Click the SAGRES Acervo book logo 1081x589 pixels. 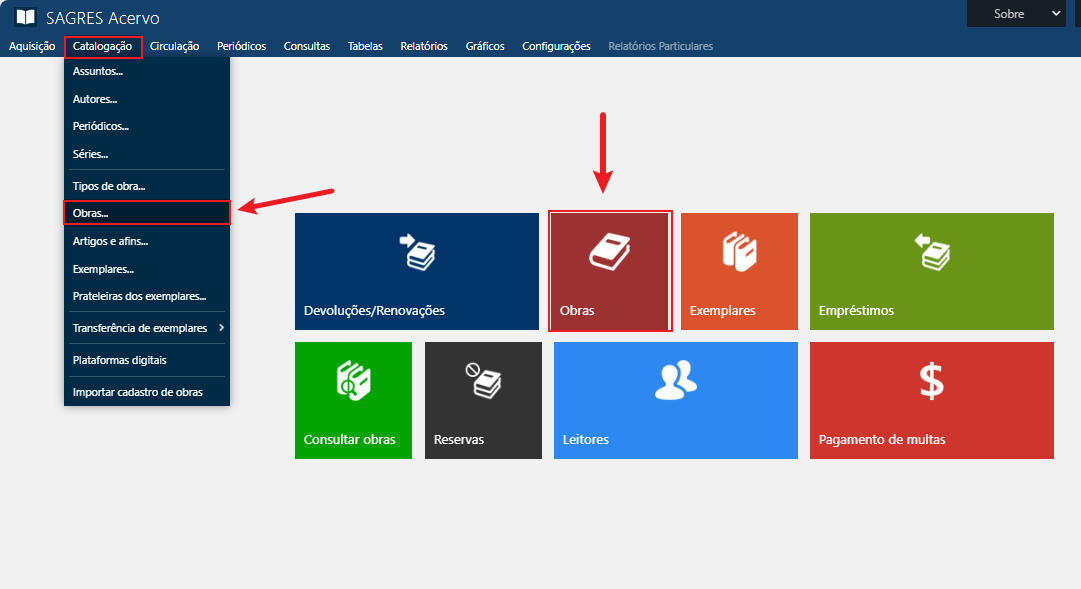[x=26, y=17]
